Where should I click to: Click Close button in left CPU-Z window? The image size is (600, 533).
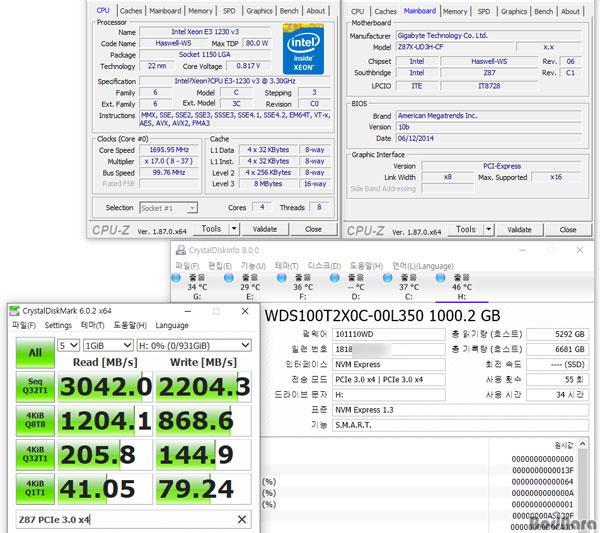(x=313, y=229)
